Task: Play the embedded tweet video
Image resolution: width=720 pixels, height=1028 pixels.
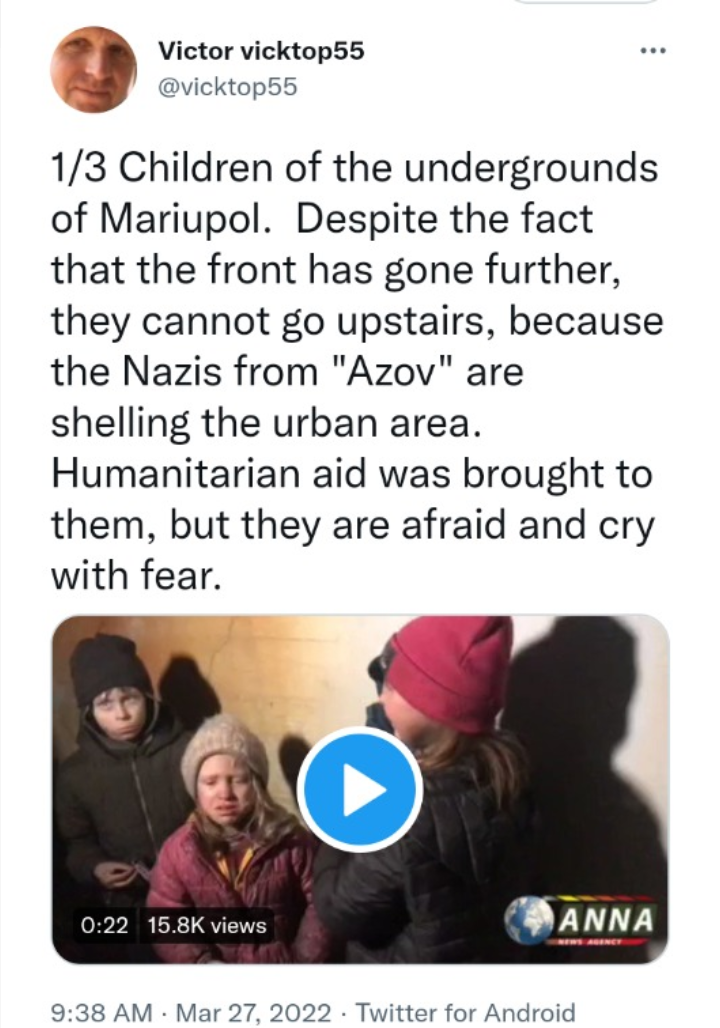Action: click(359, 789)
